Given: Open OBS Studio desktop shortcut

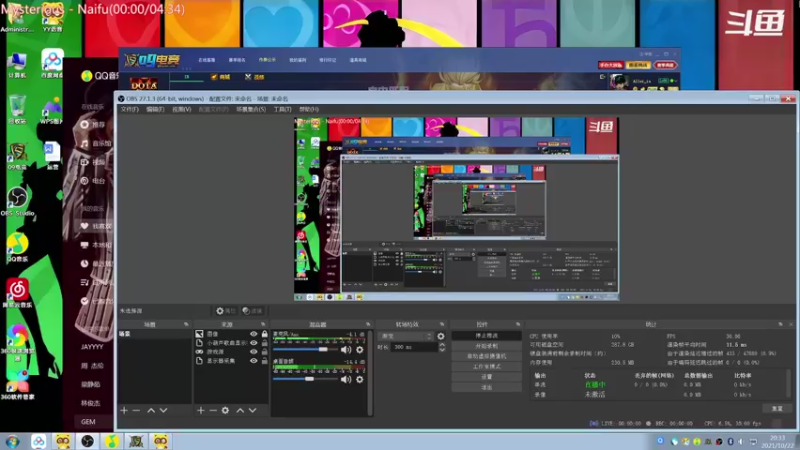Looking at the screenshot, I should [17, 202].
